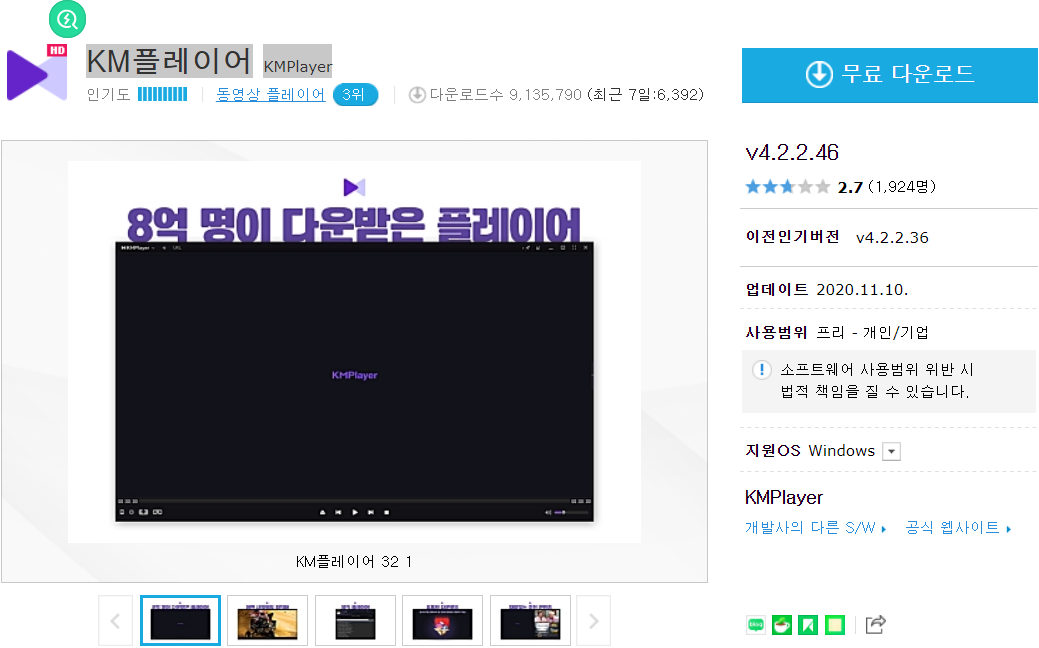
Task: Select the third screenshot thumbnail
Action: point(355,621)
